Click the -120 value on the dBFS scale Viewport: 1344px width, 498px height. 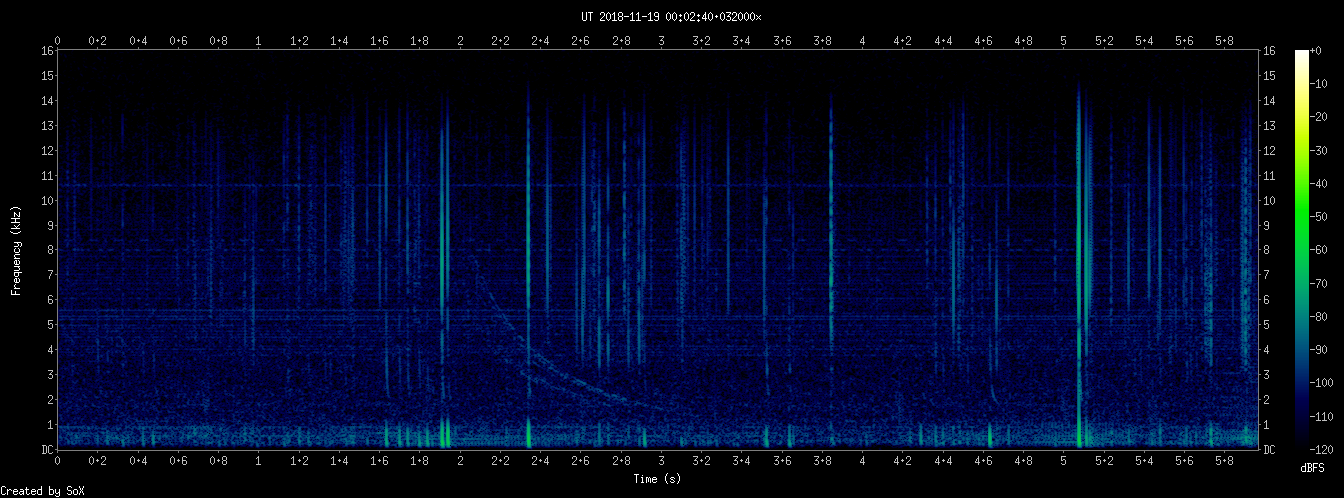point(1324,450)
